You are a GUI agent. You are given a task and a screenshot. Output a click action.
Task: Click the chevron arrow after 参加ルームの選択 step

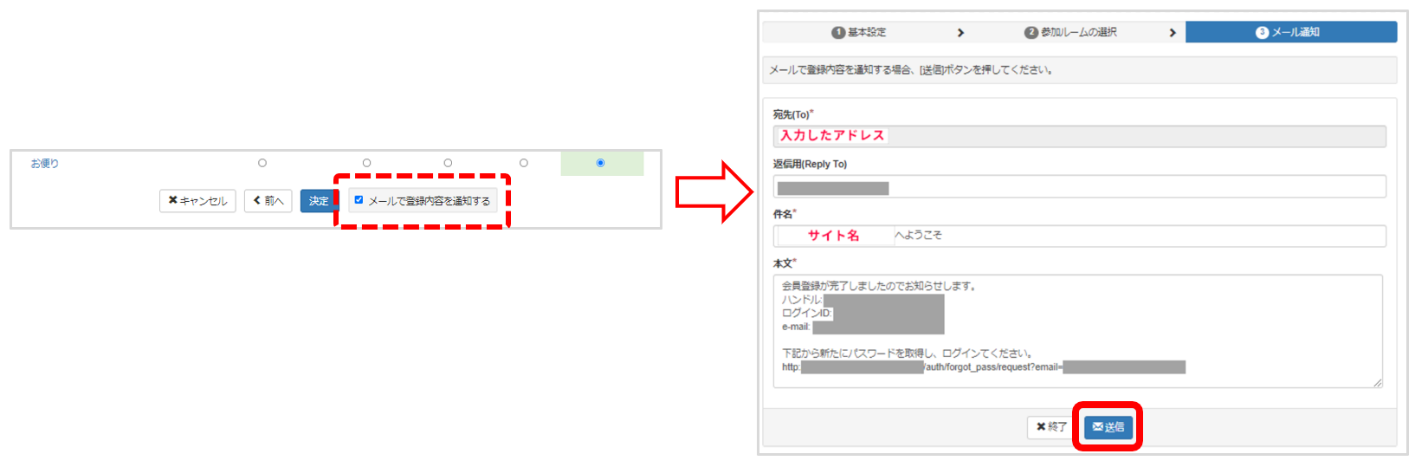(1172, 32)
